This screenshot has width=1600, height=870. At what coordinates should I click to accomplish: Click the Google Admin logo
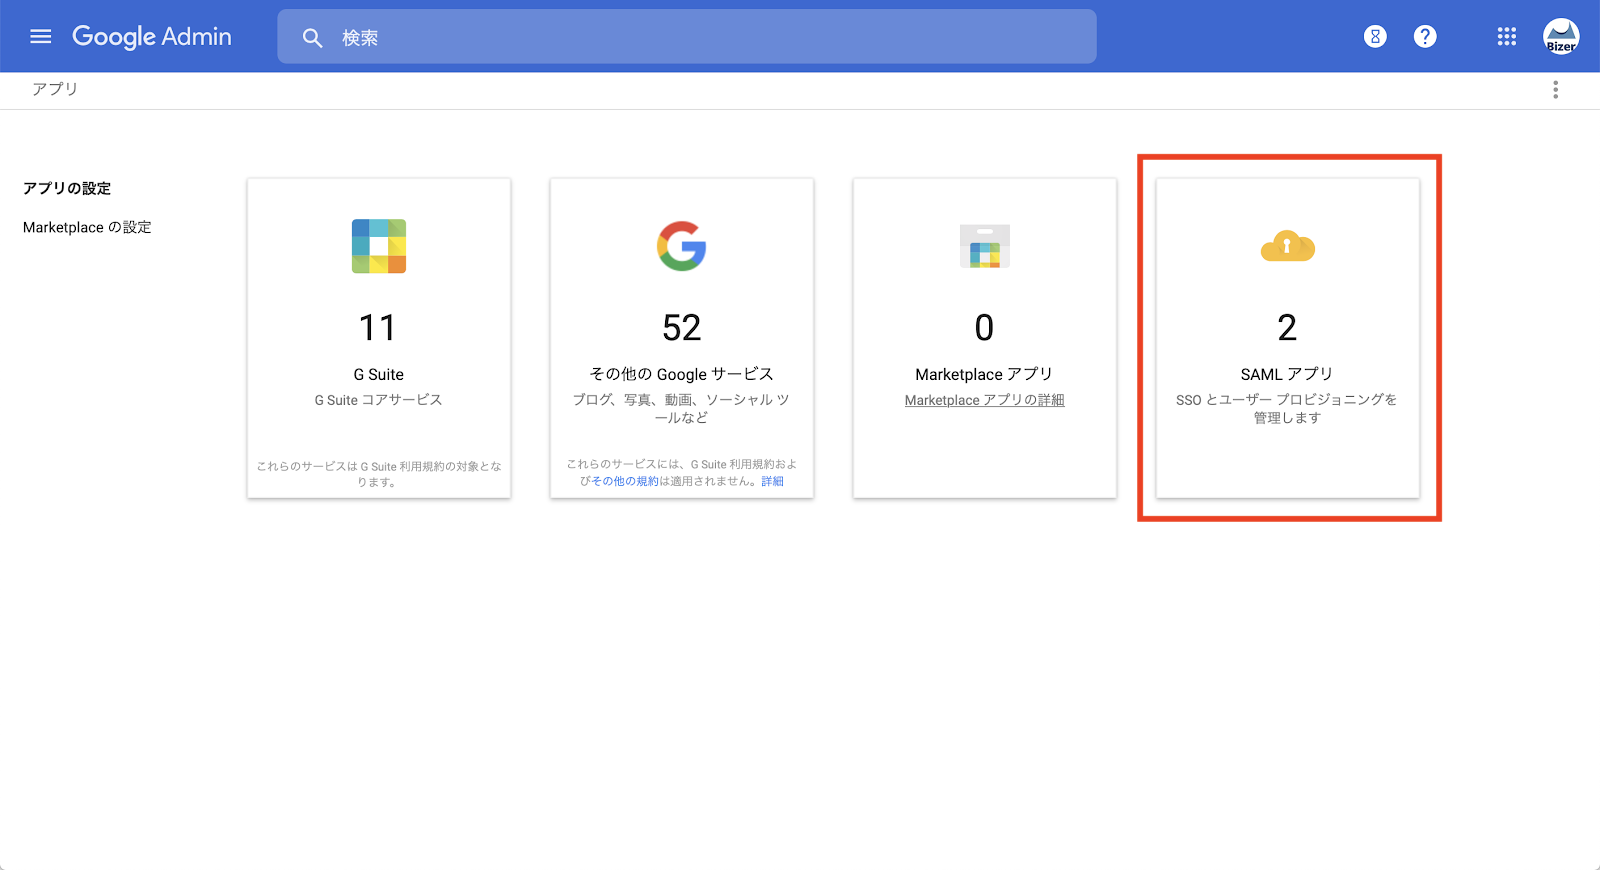tap(152, 37)
